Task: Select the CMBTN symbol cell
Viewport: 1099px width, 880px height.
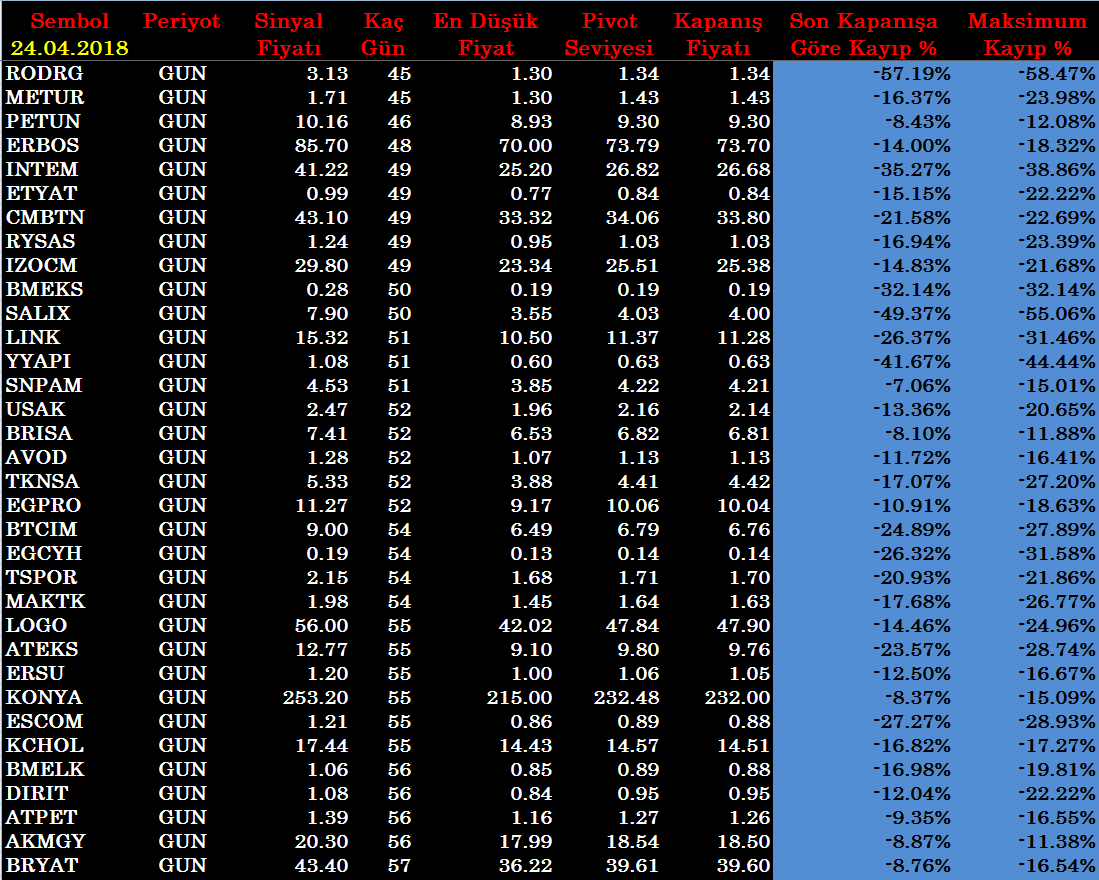Action: click(x=45, y=217)
